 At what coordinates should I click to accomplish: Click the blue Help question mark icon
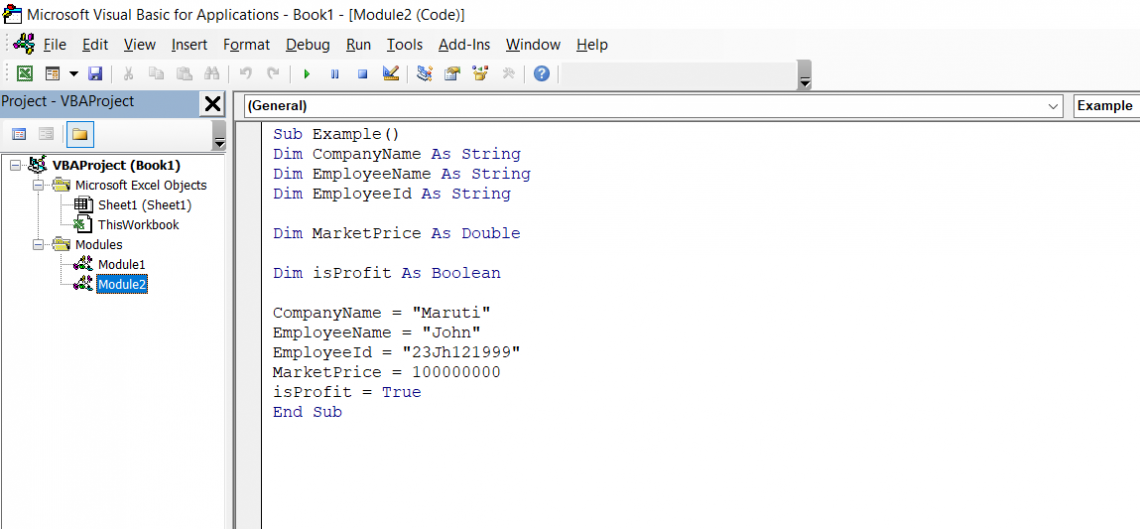(541, 74)
